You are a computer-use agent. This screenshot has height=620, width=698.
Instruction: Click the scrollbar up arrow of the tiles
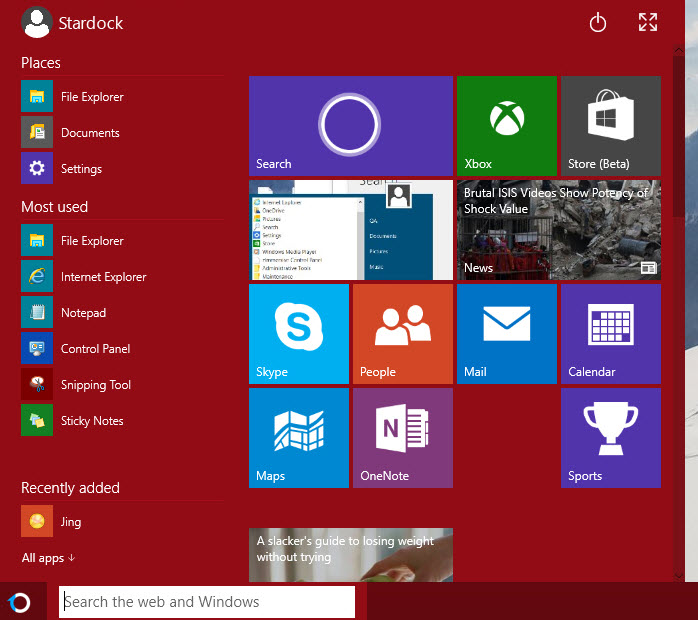[678, 50]
